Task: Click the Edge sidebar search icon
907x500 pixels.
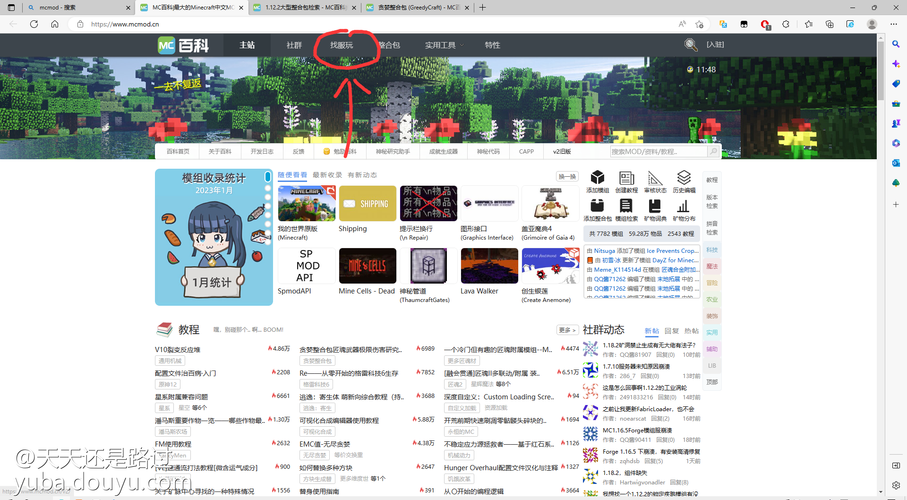Action: coord(895,44)
